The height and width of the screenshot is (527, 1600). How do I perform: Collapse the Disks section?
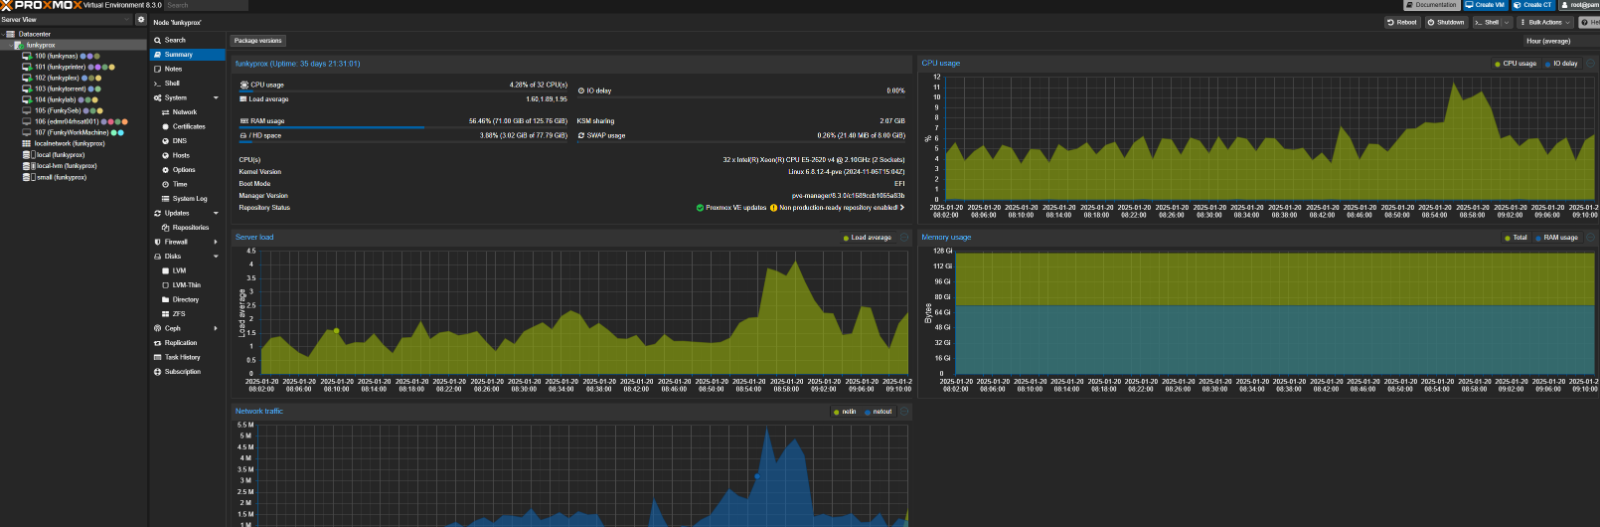coord(216,256)
